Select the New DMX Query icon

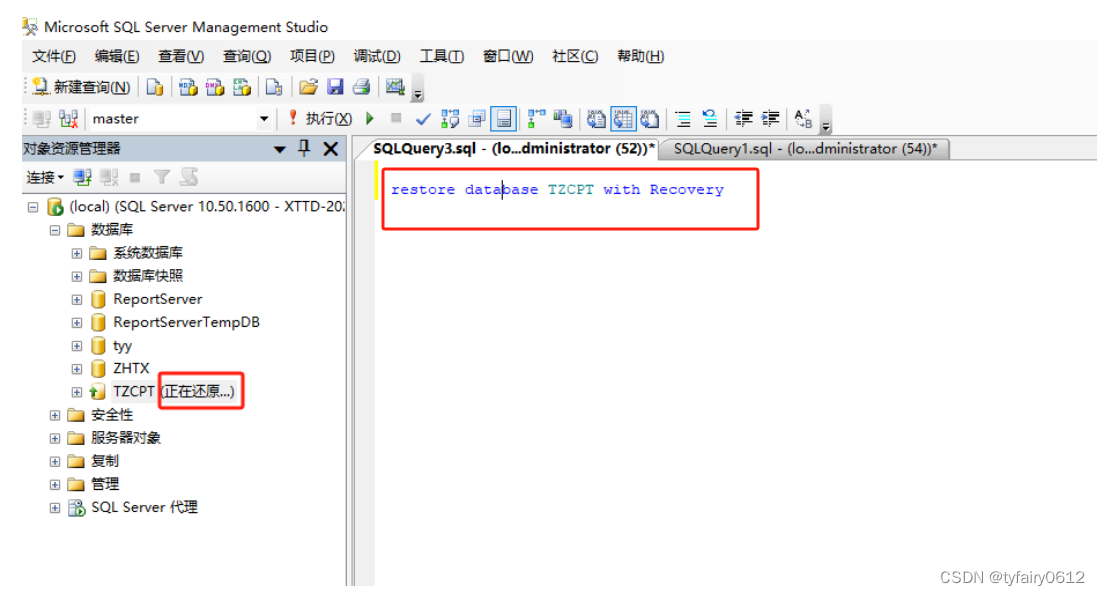tap(215, 87)
